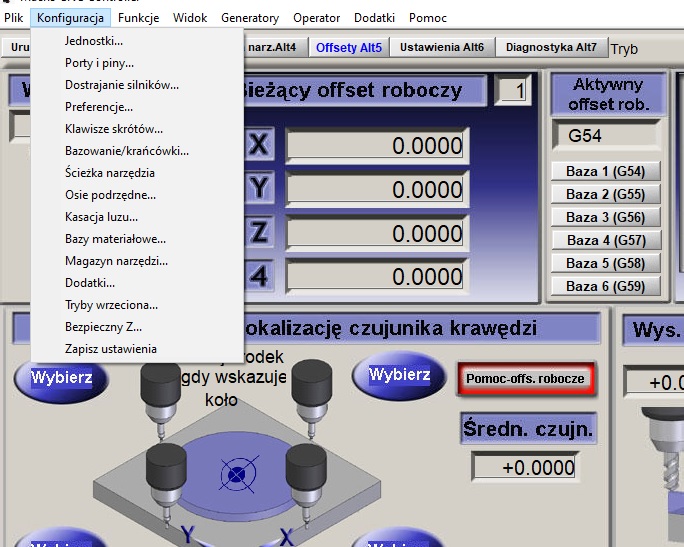
Task: Click the 4th axis zero button
Action: tap(259, 276)
